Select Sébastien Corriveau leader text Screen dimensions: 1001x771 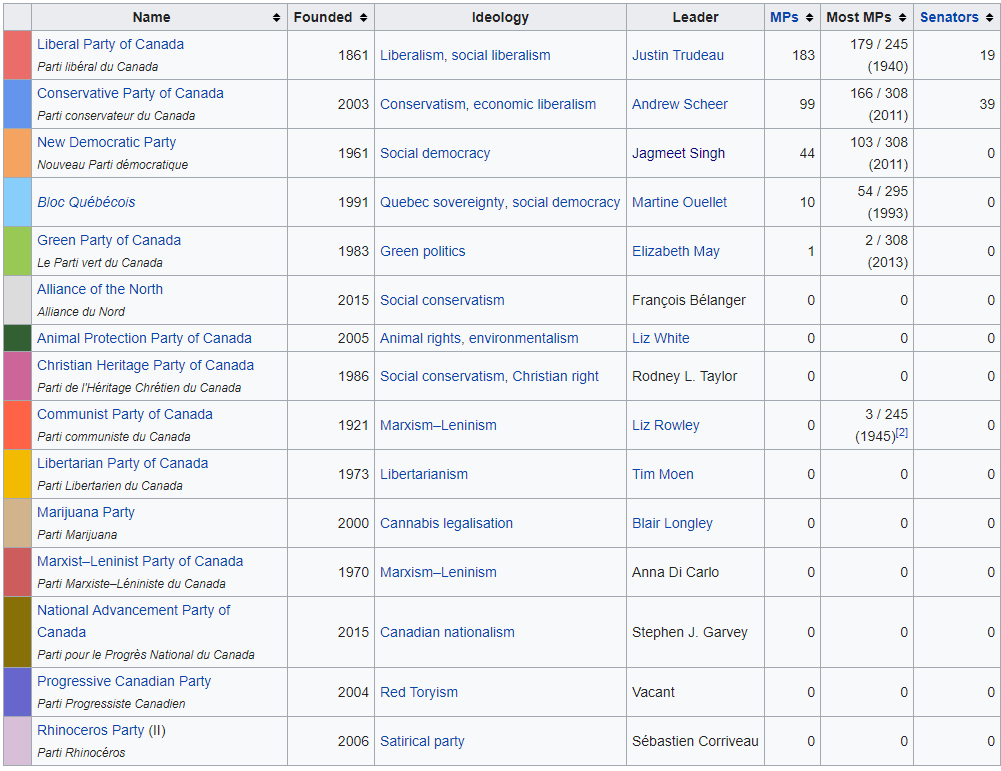[x=695, y=742]
